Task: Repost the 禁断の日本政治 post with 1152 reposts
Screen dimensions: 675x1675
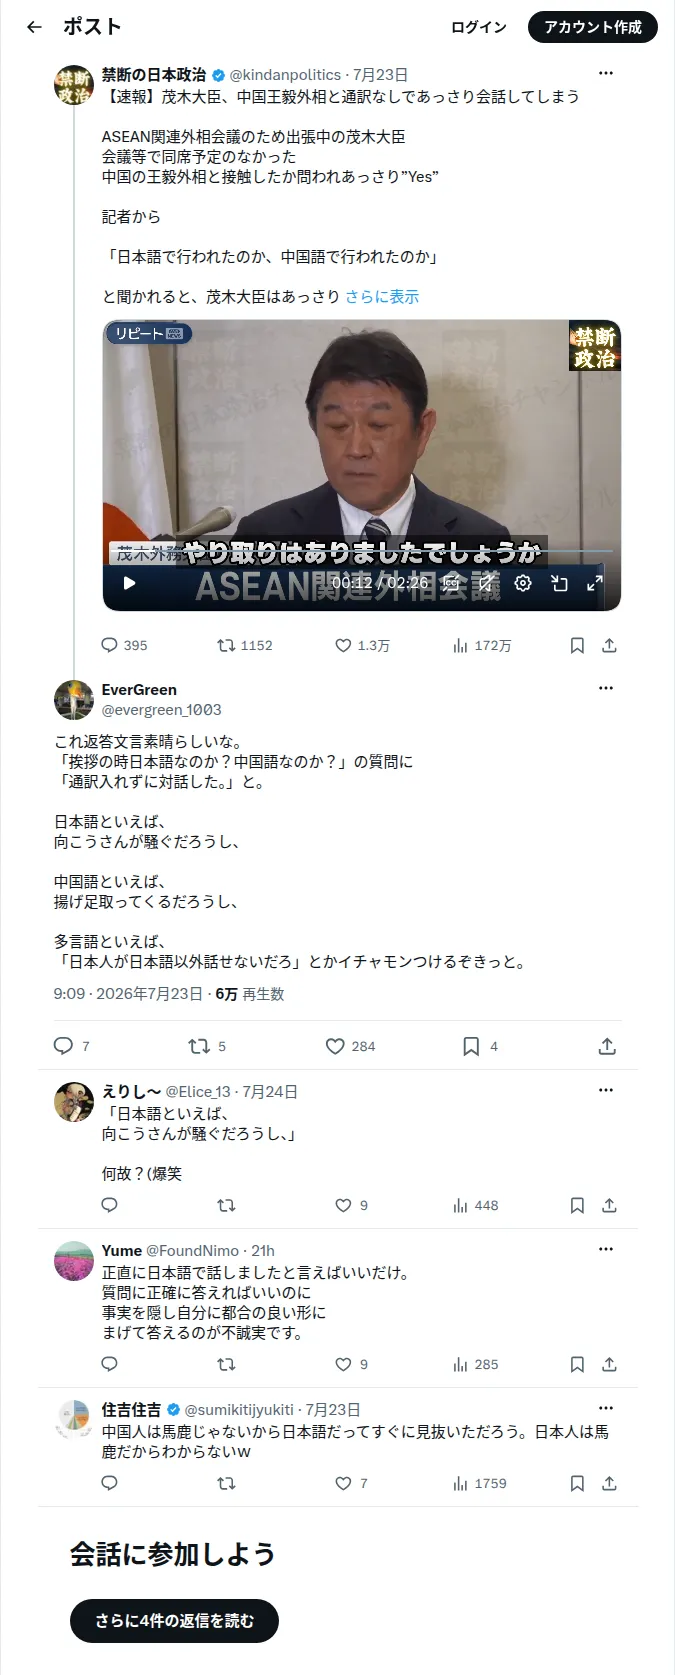Action: click(x=245, y=646)
